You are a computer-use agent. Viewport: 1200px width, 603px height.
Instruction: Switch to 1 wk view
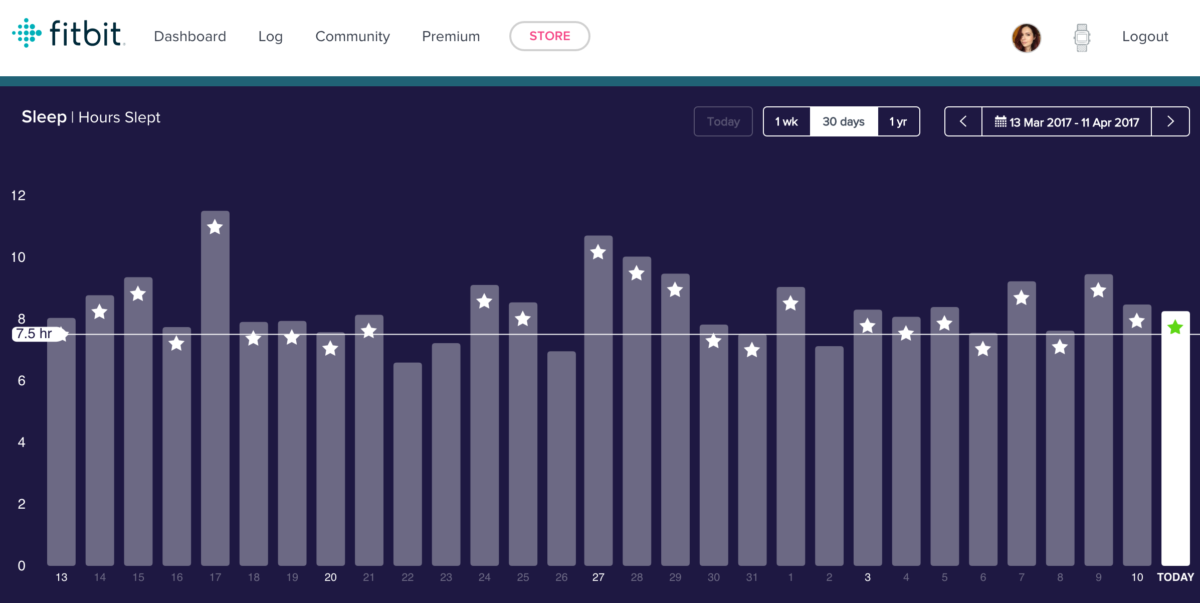786,122
